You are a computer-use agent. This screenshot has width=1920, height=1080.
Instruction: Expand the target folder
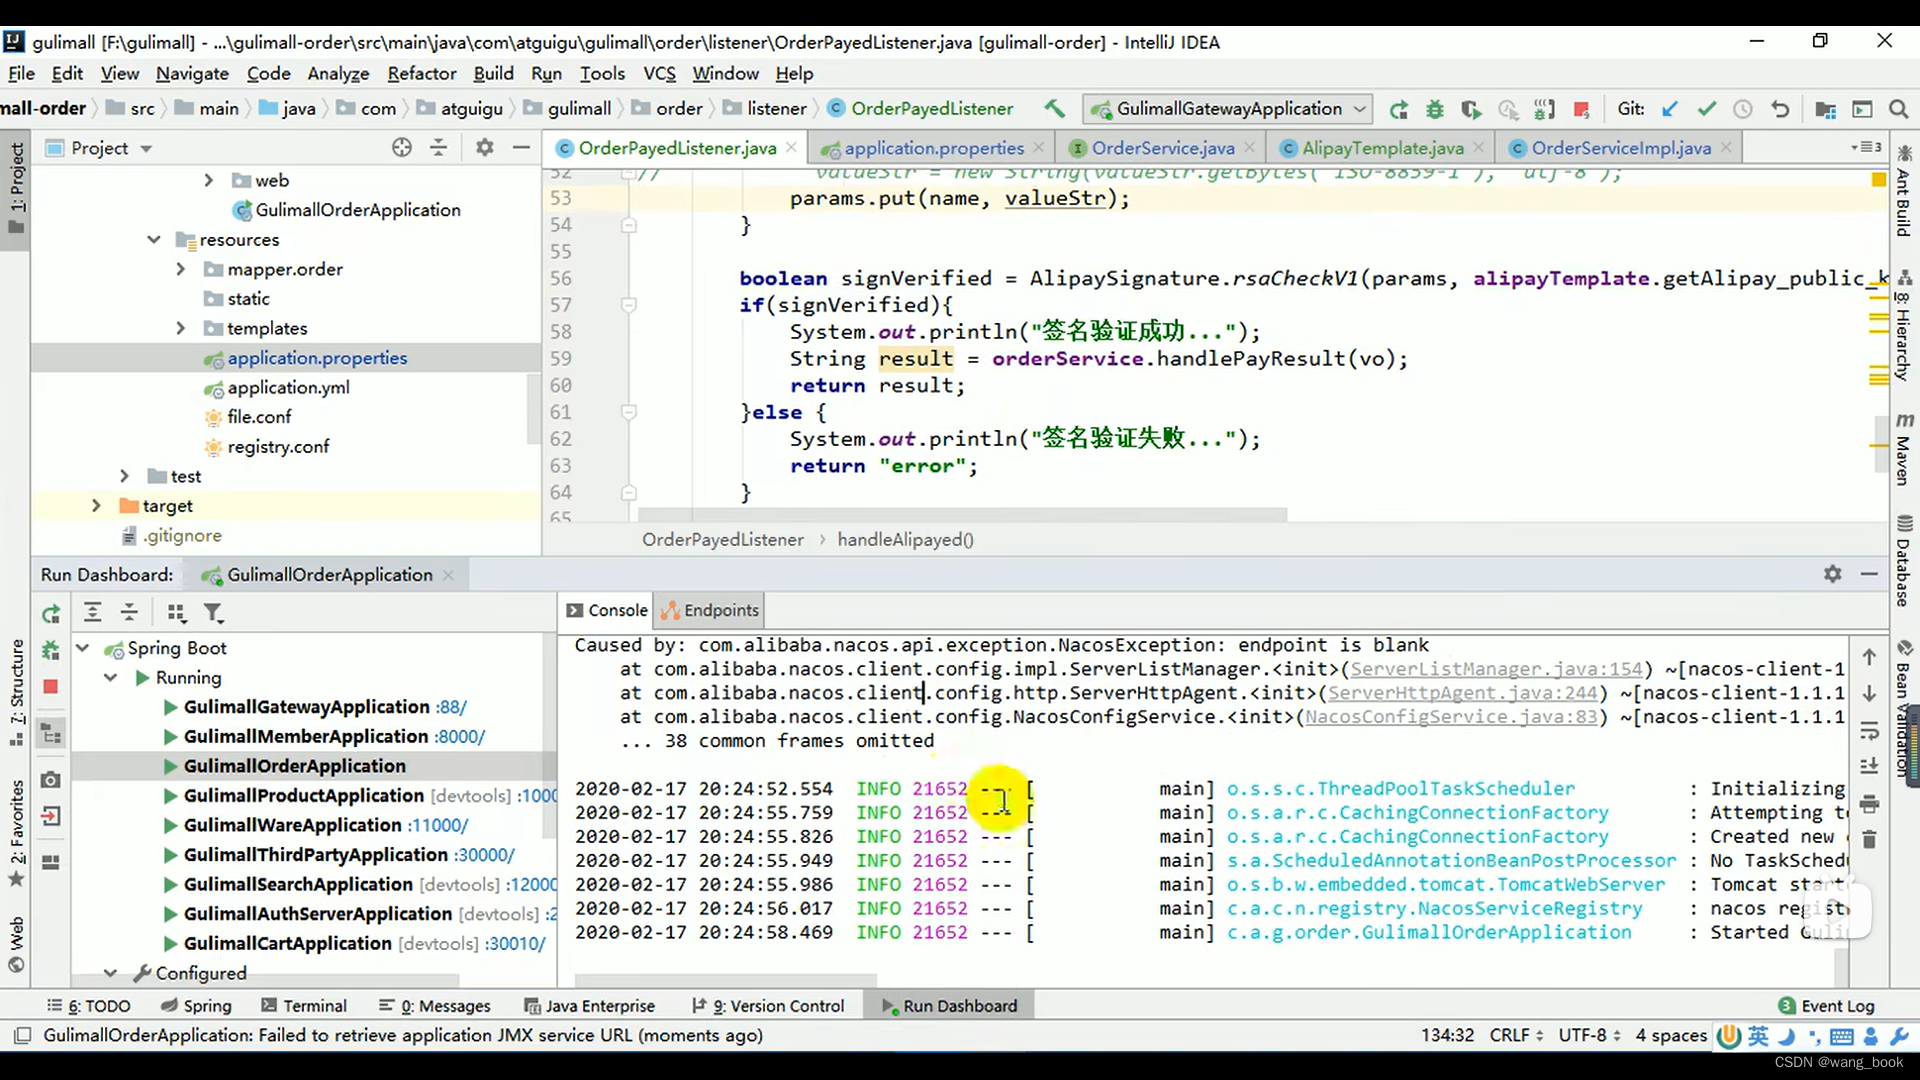(96, 506)
